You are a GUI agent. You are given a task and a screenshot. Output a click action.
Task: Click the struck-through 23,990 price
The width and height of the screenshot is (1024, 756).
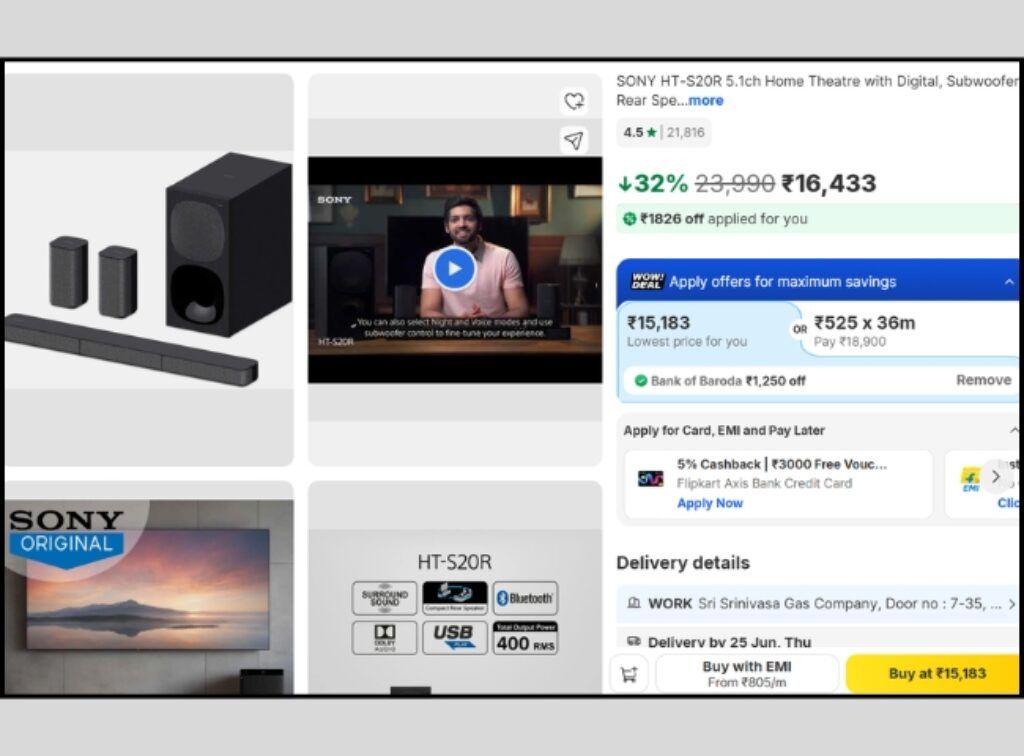735,183
